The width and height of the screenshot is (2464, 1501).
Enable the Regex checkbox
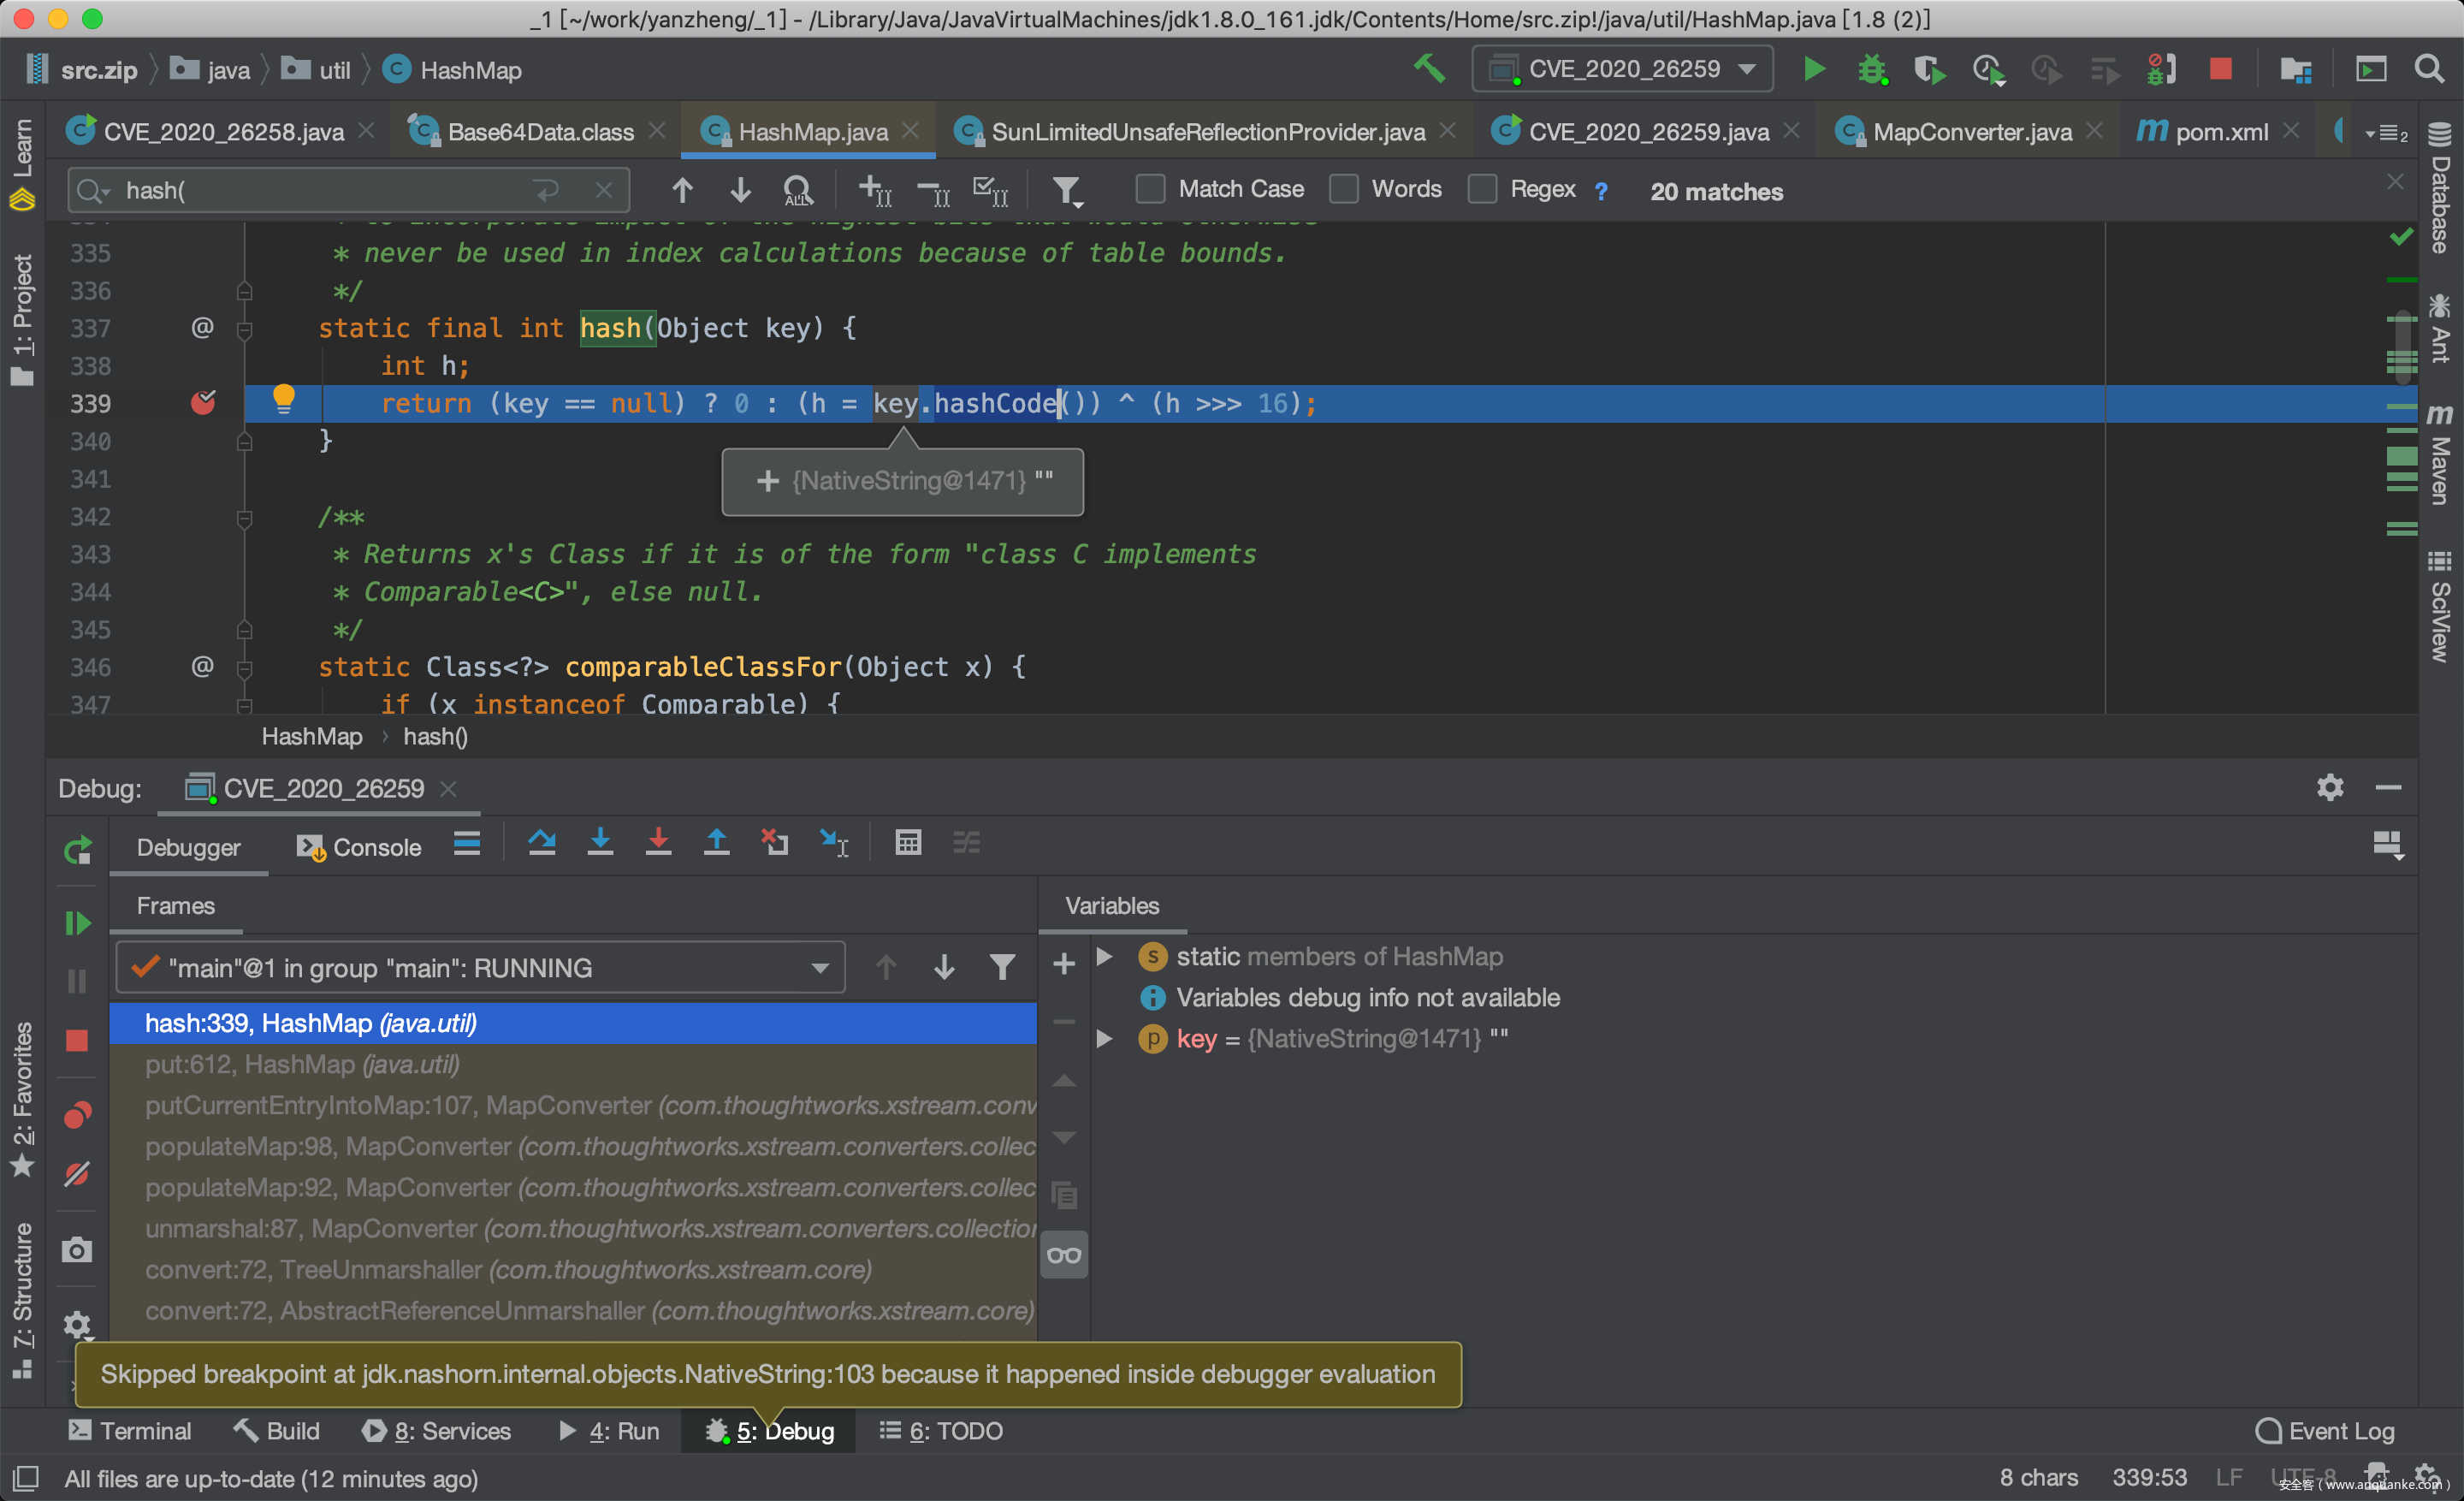pos(1482,189)
